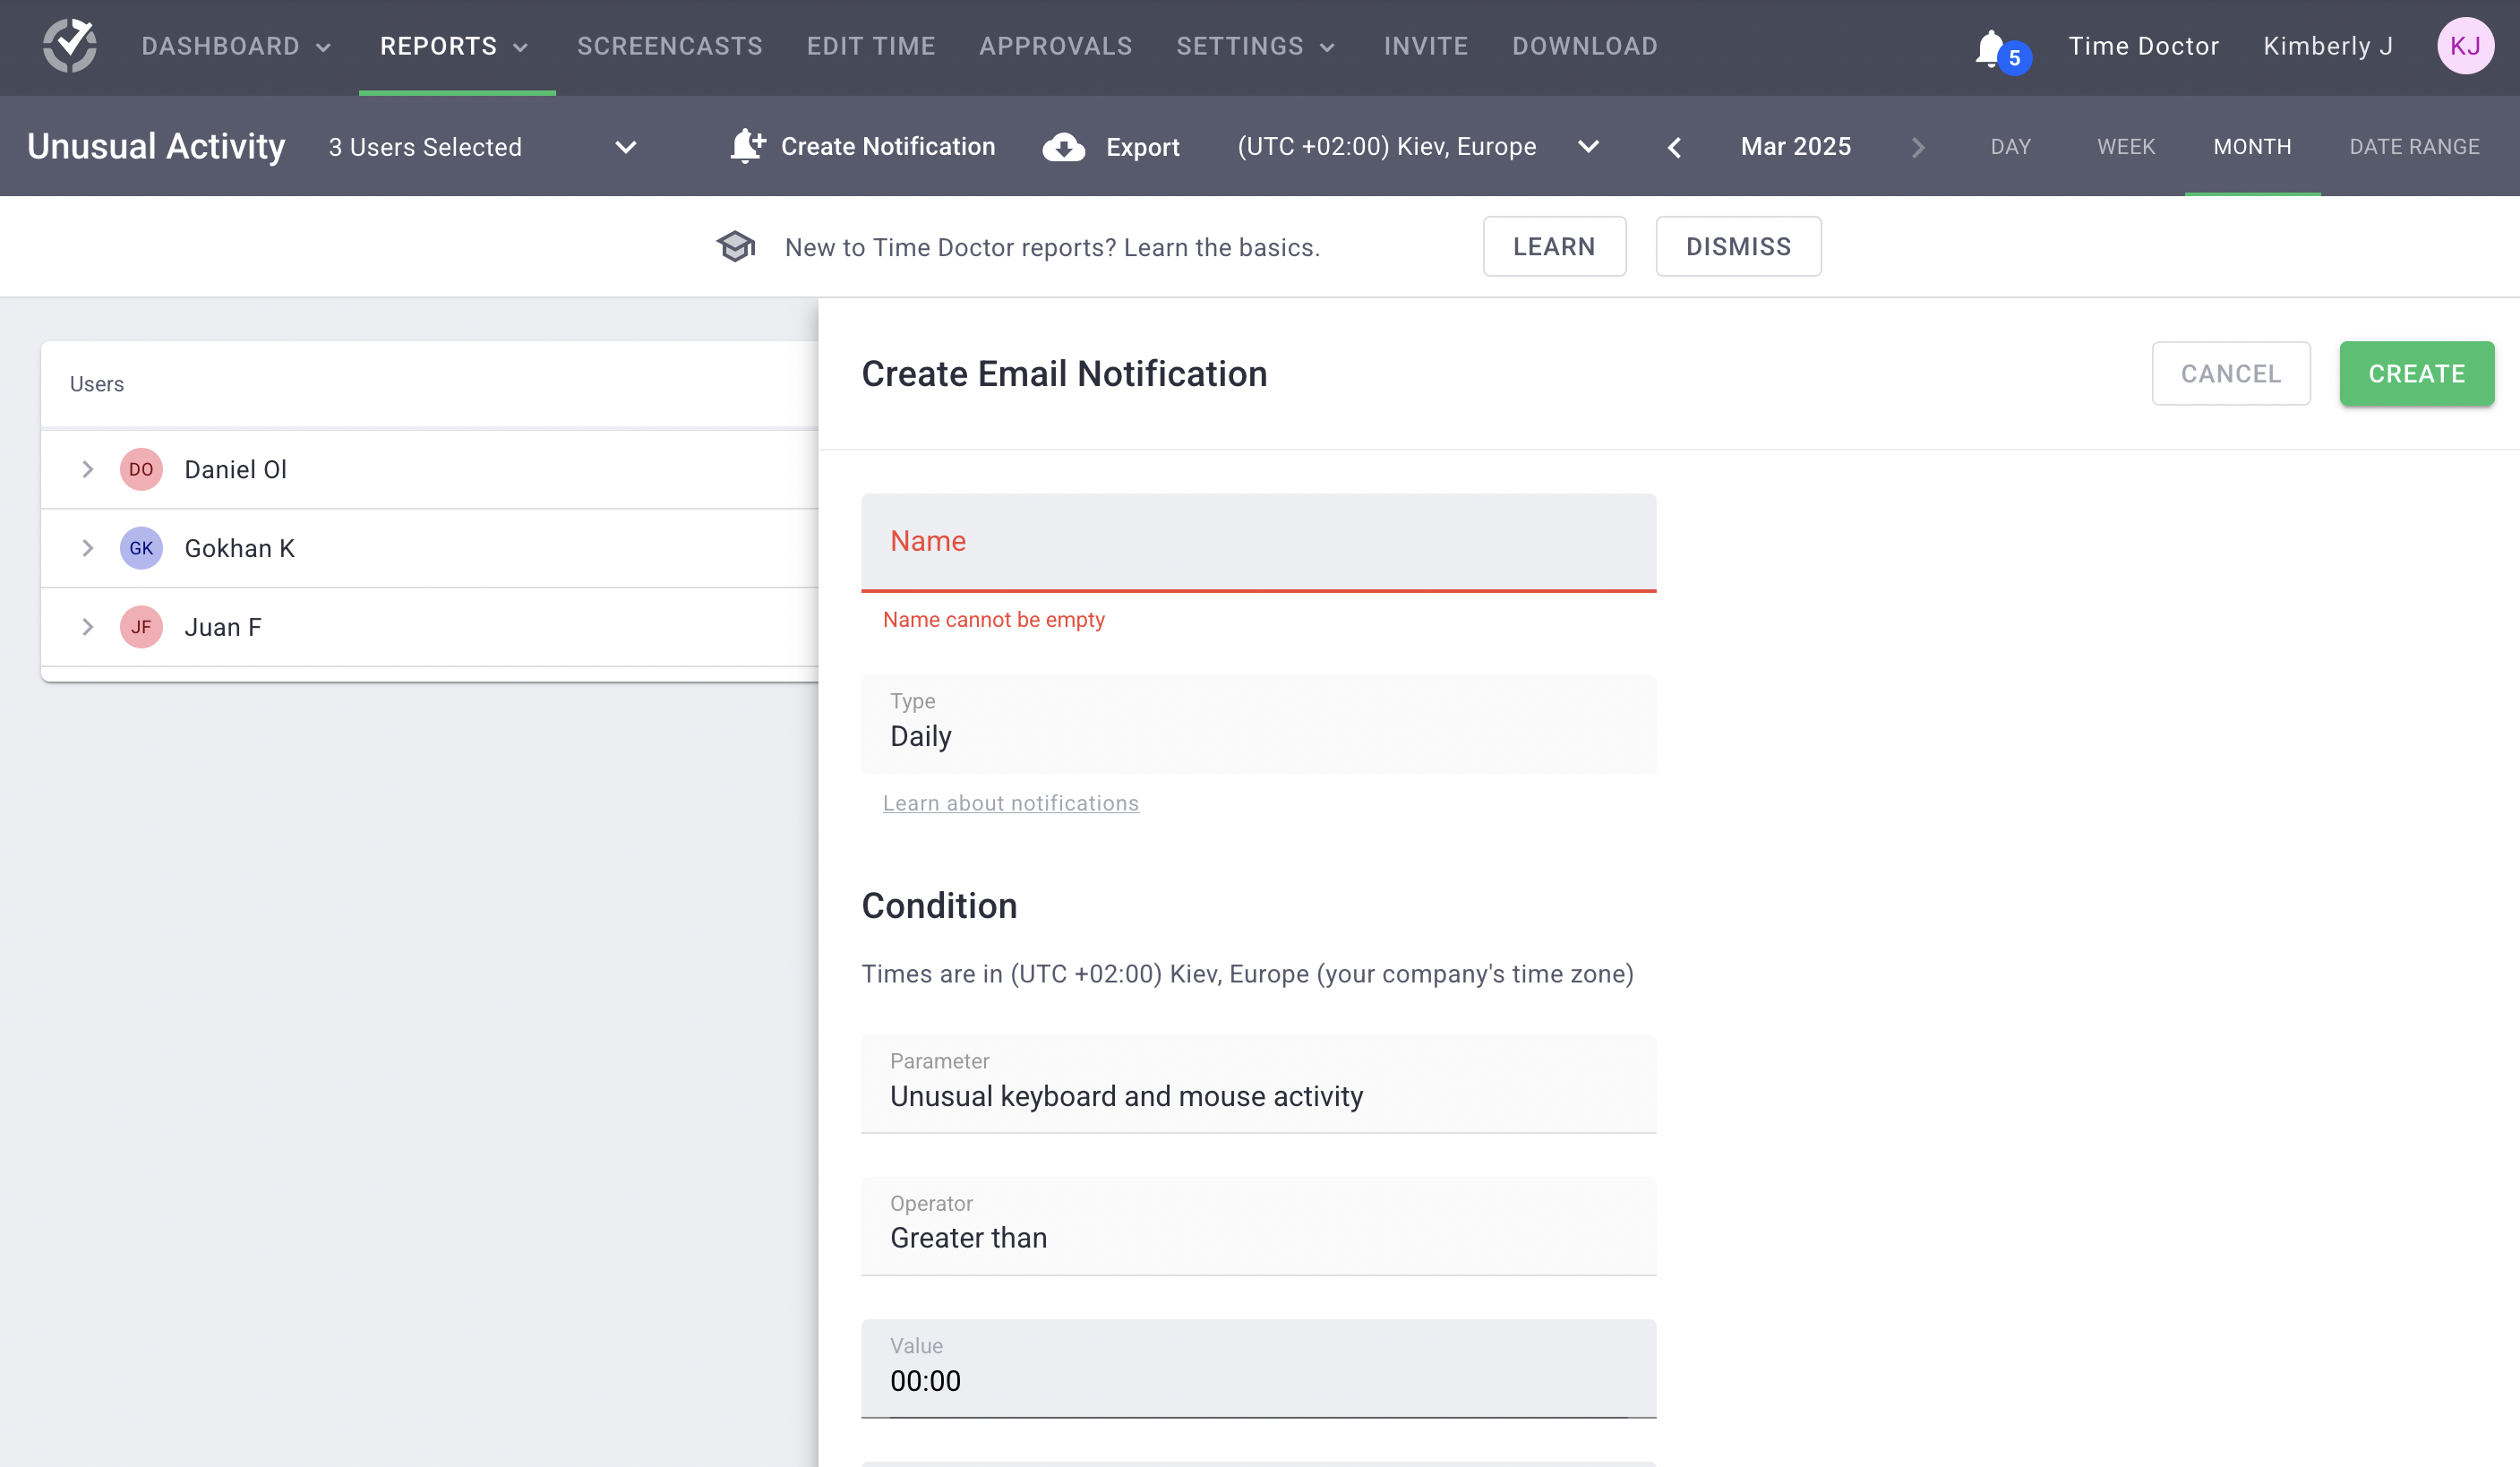Image resolution: width=2520 pixels, height=1467 pixels.
Task: Click the green CREATE button
Action: pyautogui.click(x=2416, y=373)
